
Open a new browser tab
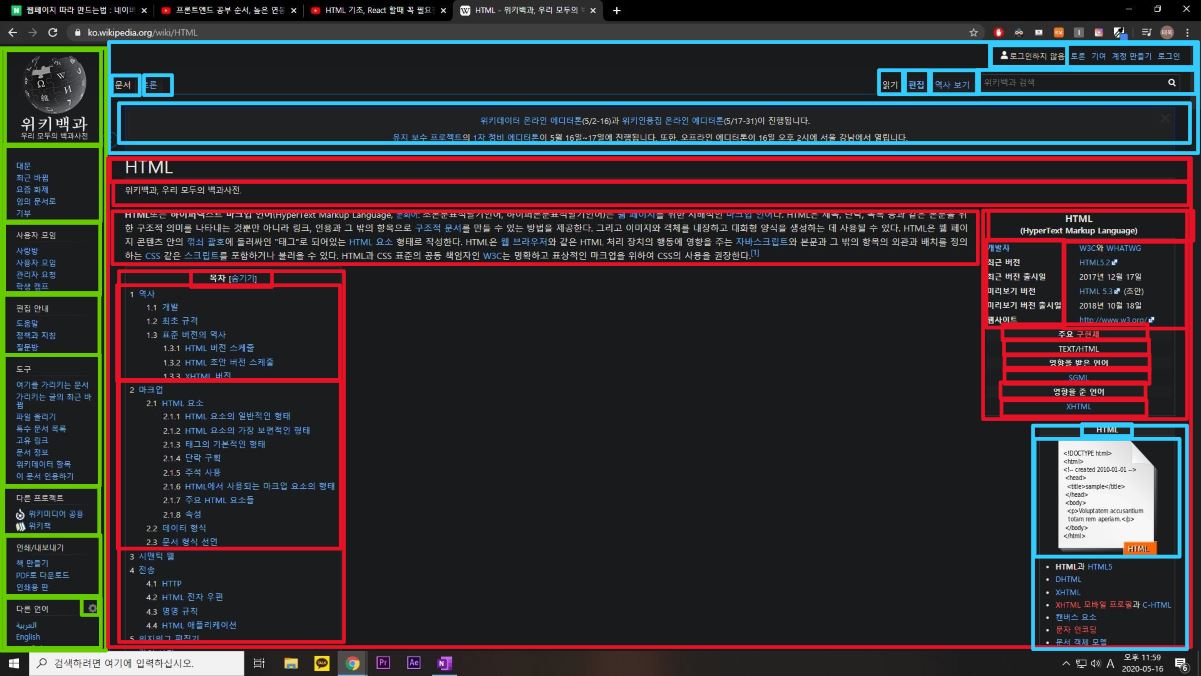pos(616,10)
